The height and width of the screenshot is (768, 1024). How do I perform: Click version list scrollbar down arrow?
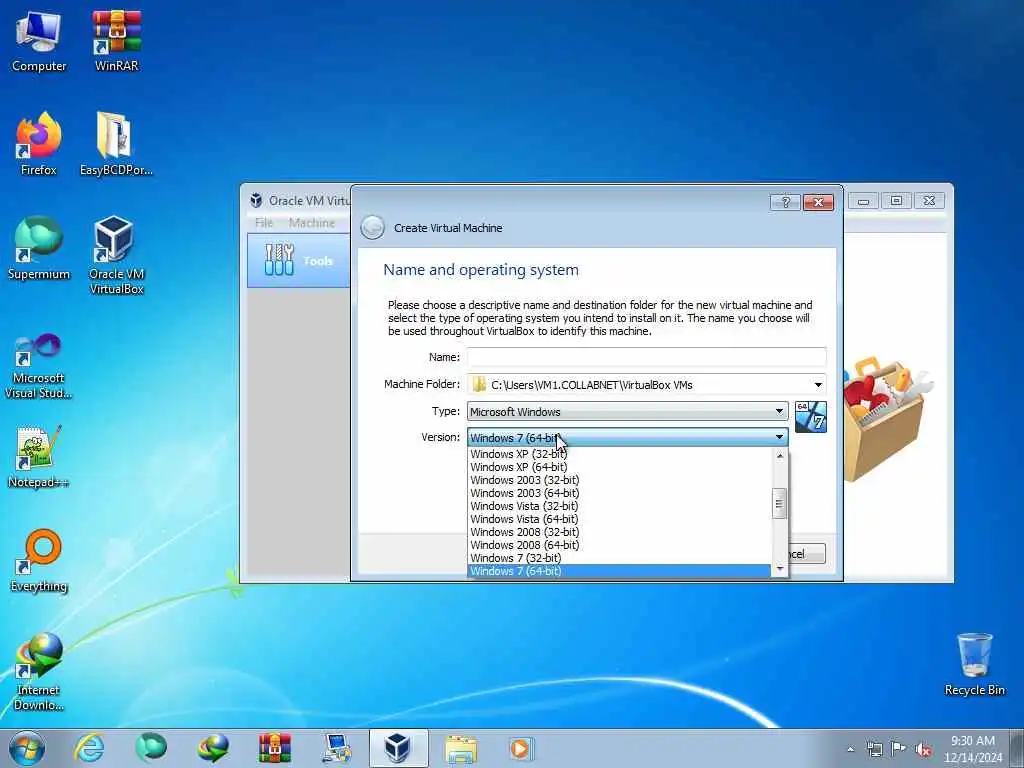click(779, 569)
